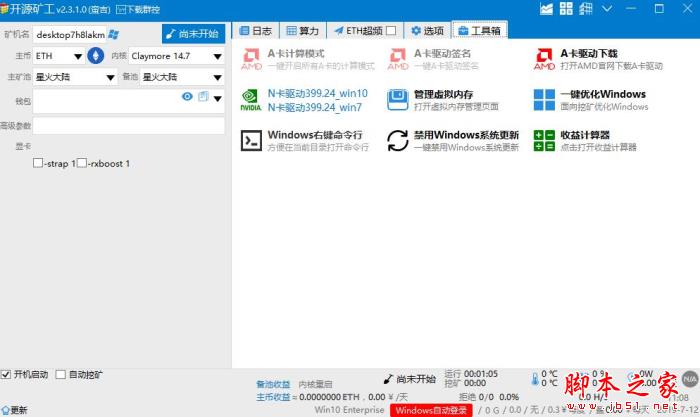Open the N卡驱动399.24_win7 link
Screen dimensions: 700x417
click(315, 107)
